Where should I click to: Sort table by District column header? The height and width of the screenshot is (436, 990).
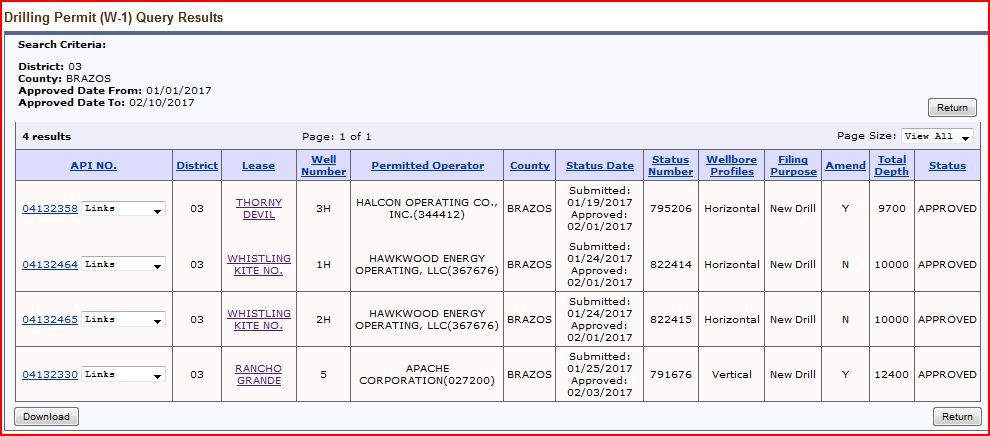(197, 166)
